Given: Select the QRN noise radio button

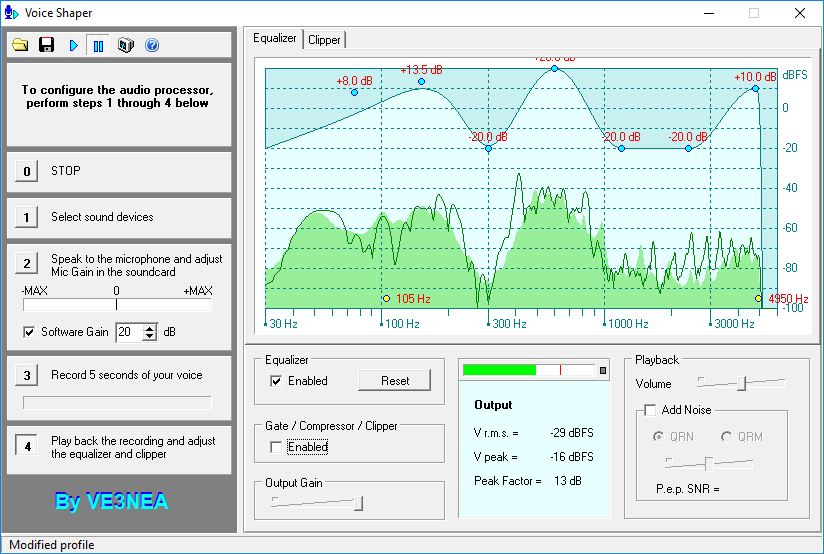Looking at the screenshot, I should pyautogui.click(x=658, y=437).
